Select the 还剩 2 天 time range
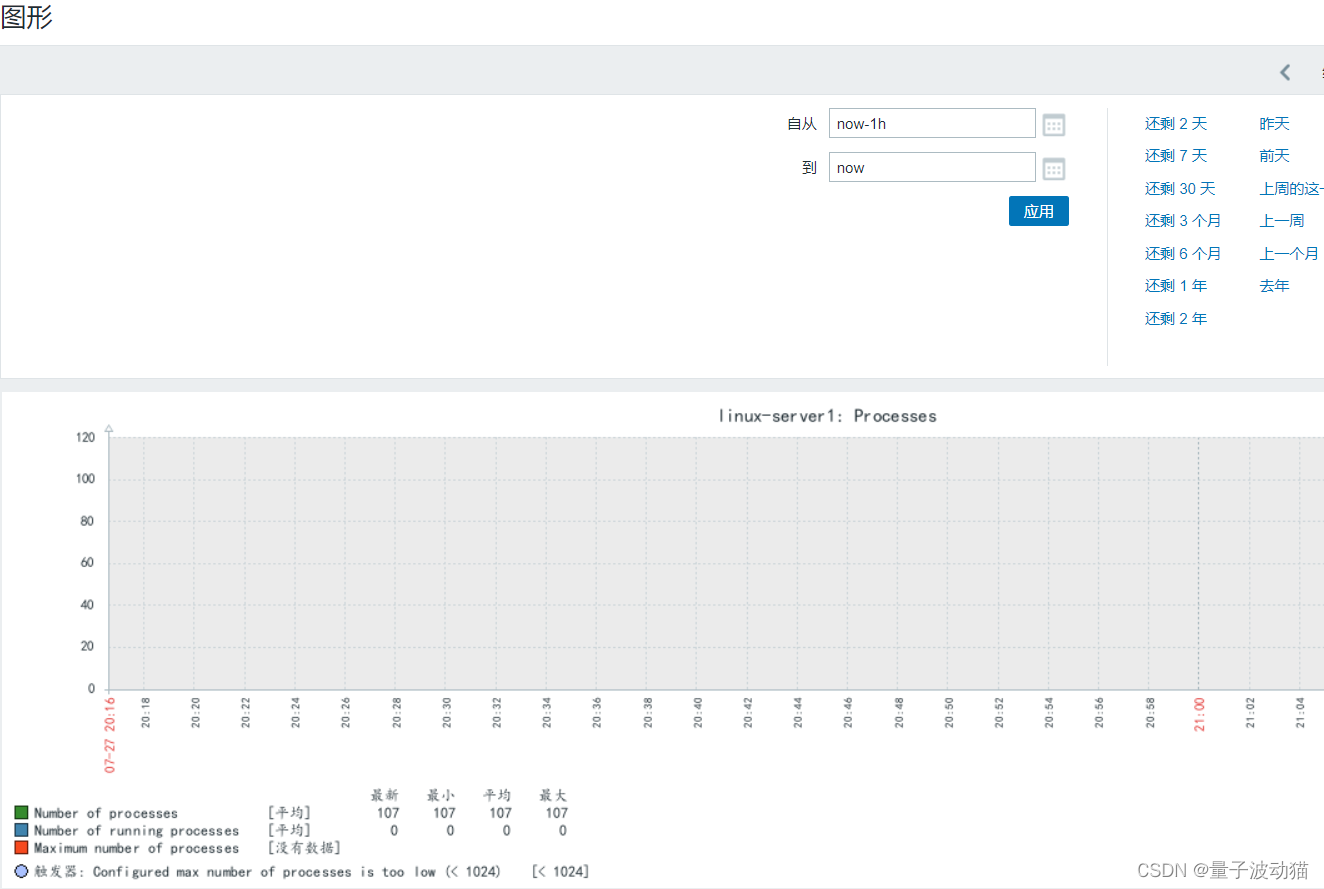This screenshot has width=1324, height=889. (x=1176, y=124)
